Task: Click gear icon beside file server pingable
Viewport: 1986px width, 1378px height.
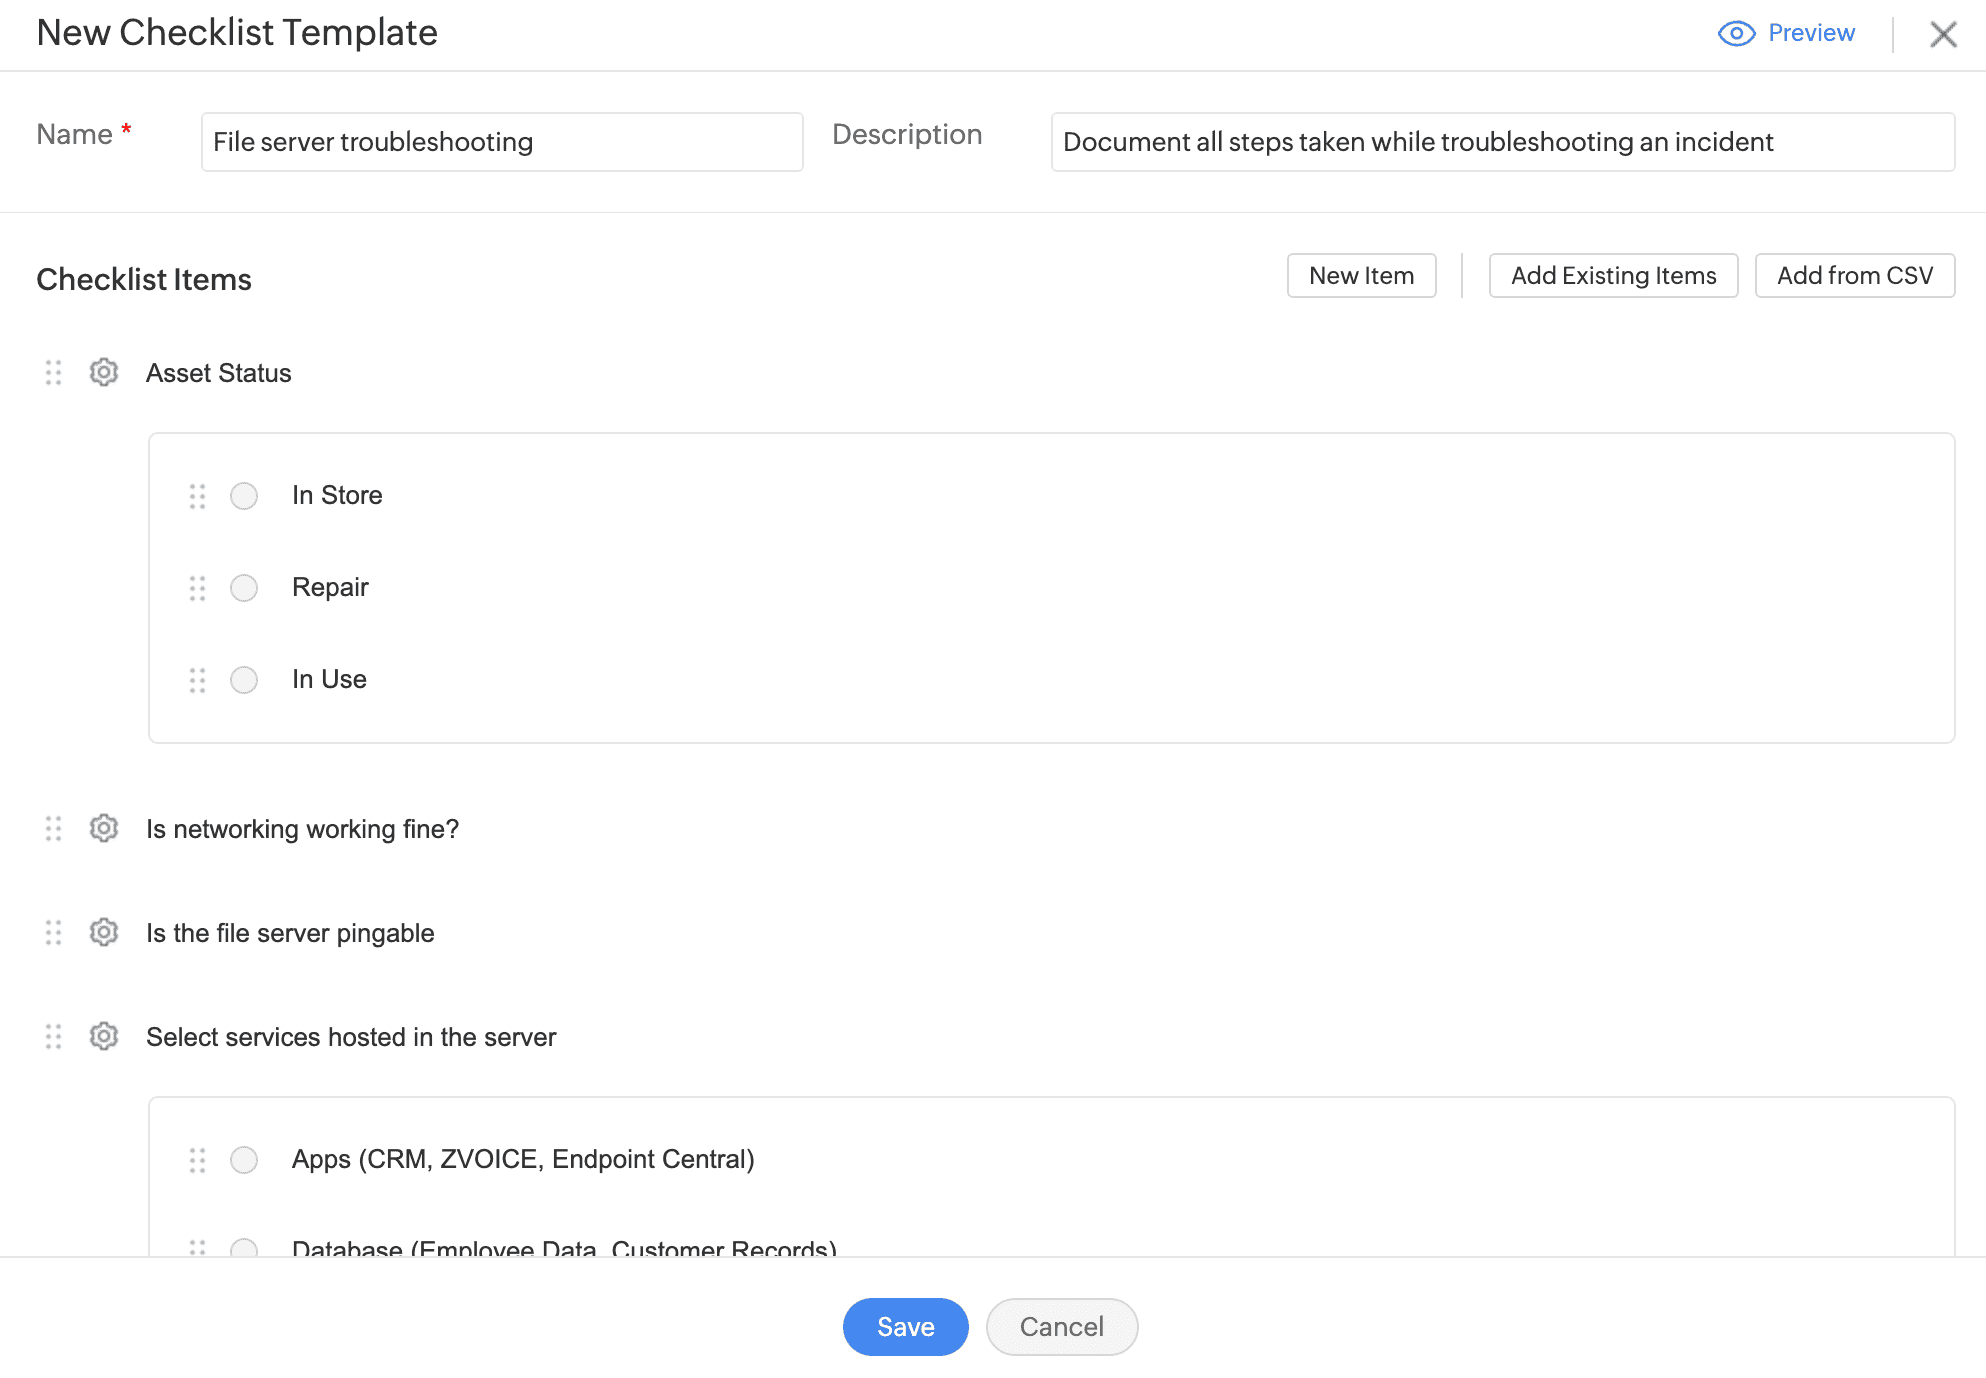Action: pos(104,933)
